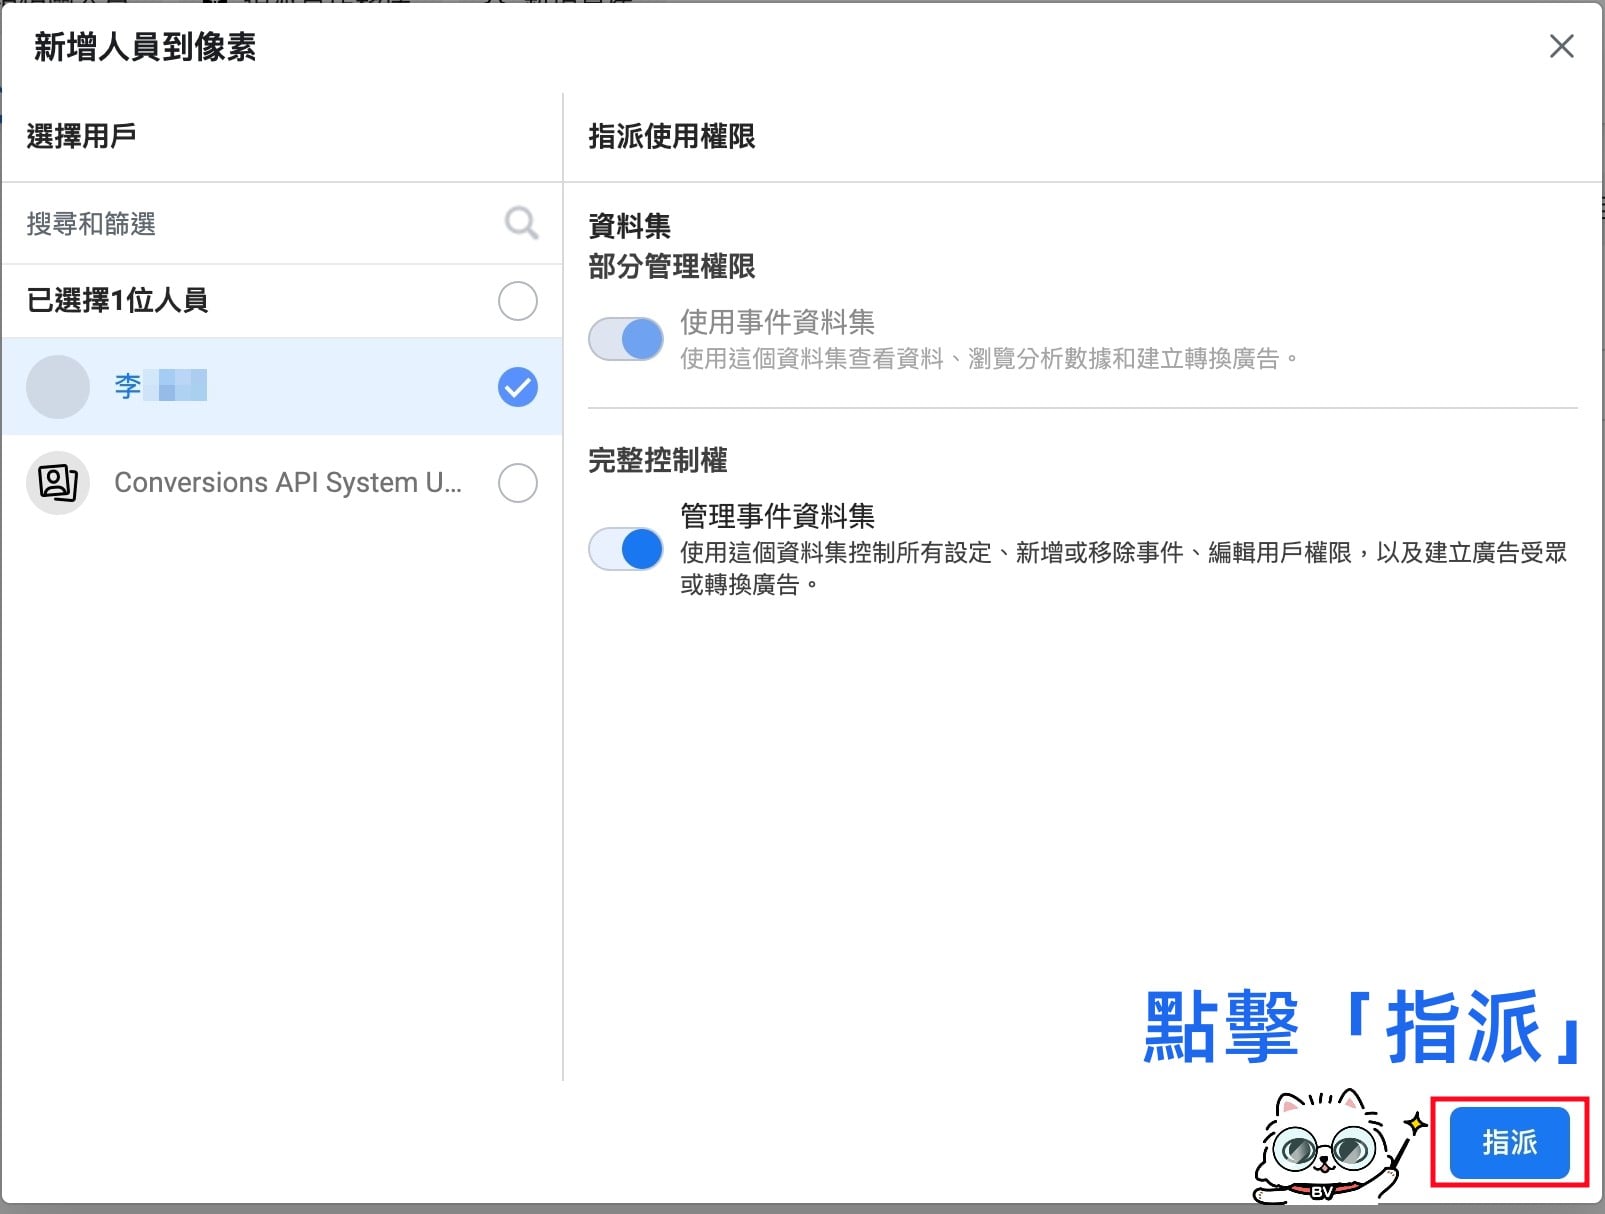Click the 指派使用權限 header
The image size is (1605, 1214).
tap(672, 136)
